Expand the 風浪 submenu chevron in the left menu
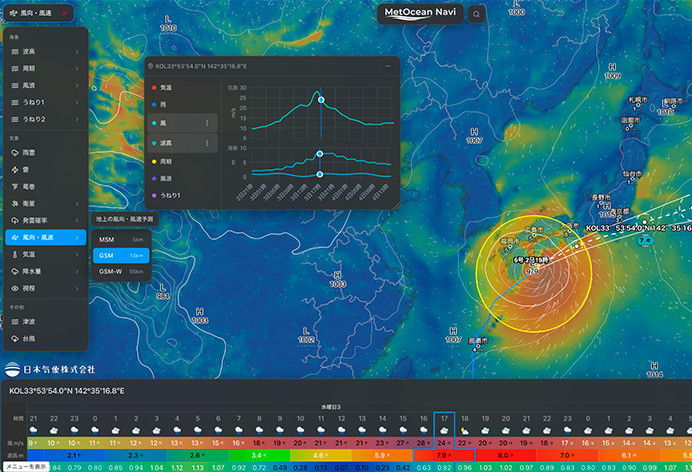 coord(77,85)
